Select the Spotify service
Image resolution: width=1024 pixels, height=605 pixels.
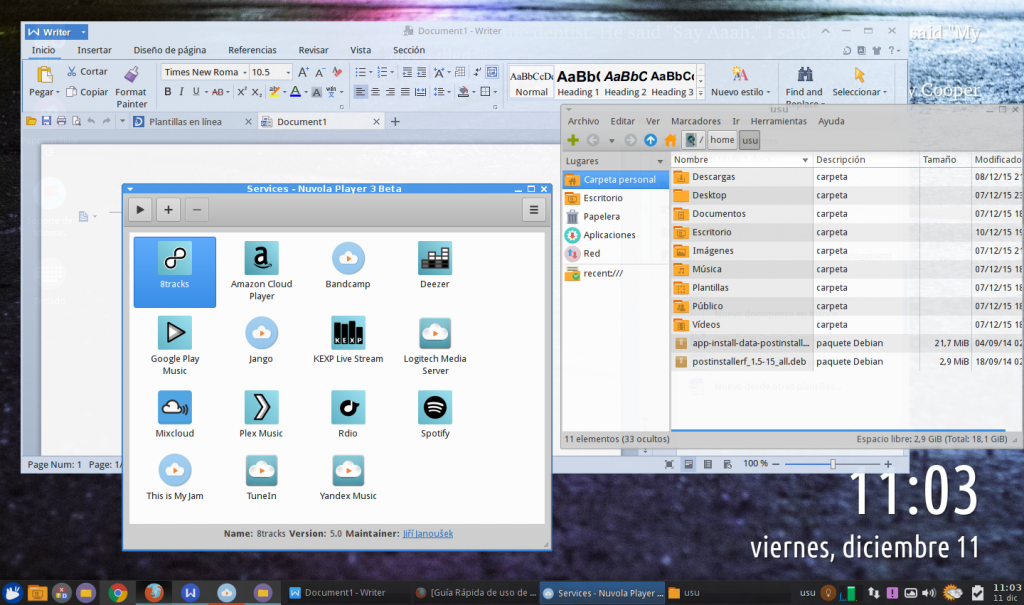[x=435, y=414]
